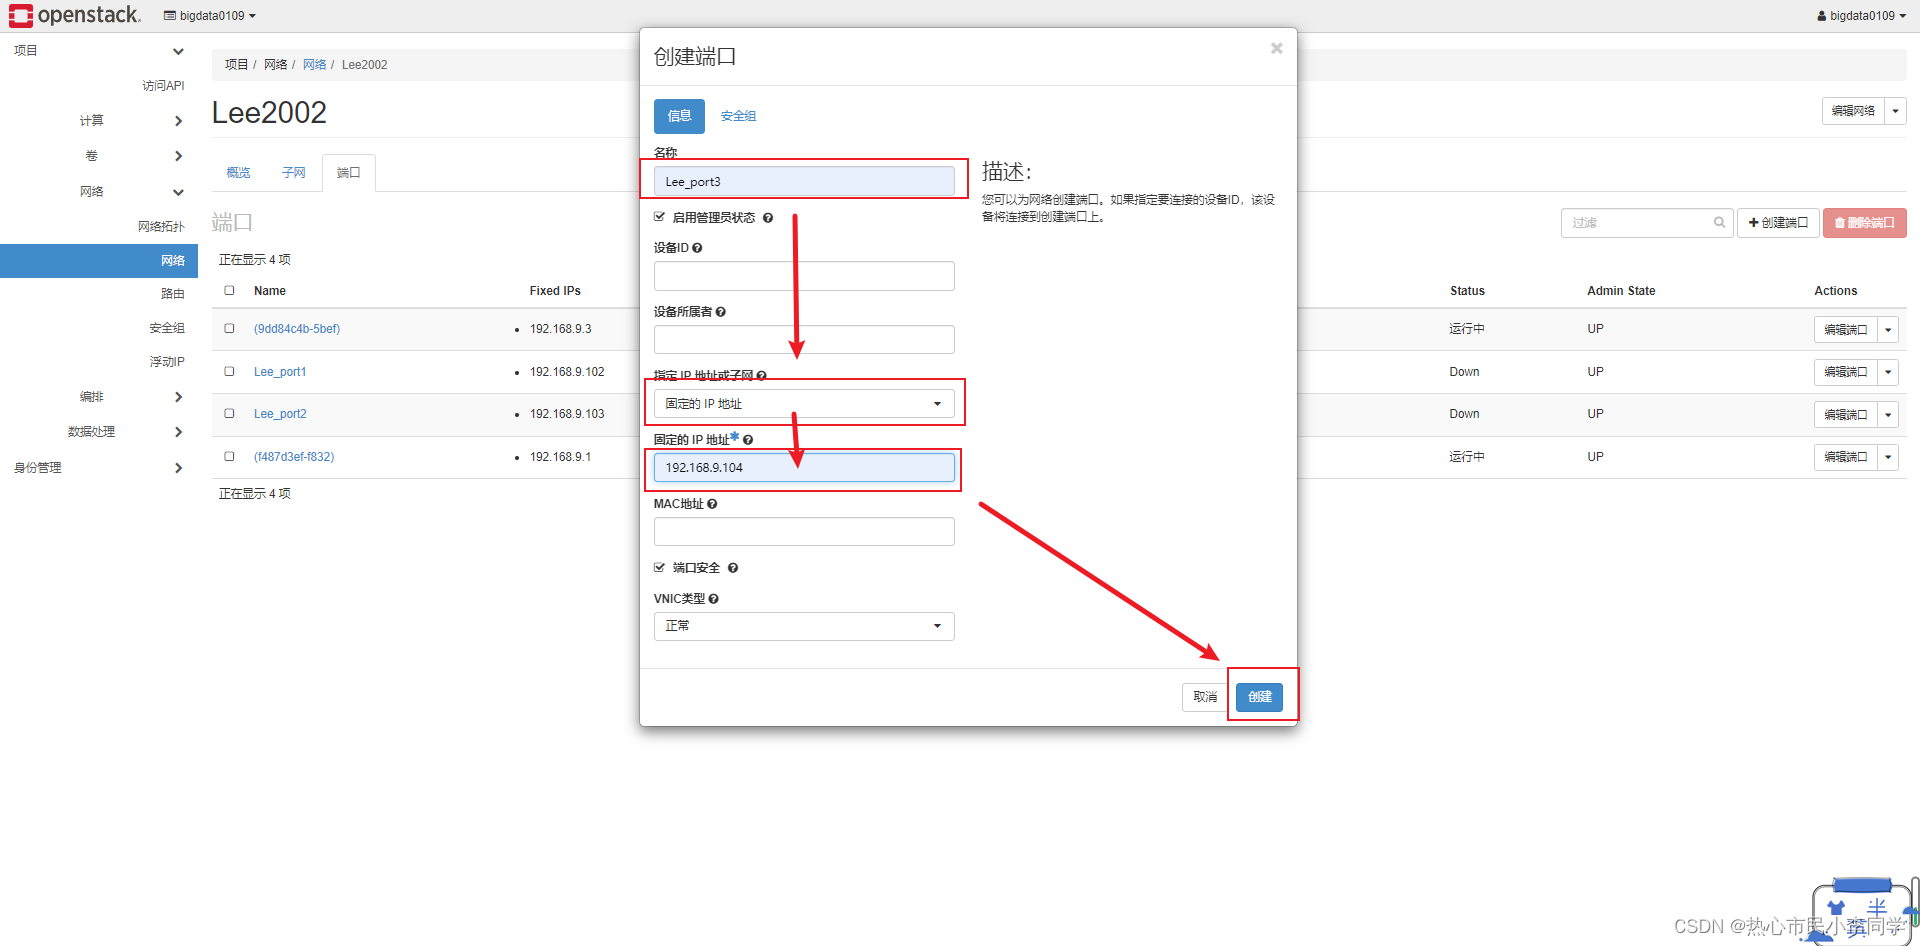The width and height of the screenshot is (1920, 946).
Task: Switch to the 安全组 tab in the dialog
Action: coord(738,116)
